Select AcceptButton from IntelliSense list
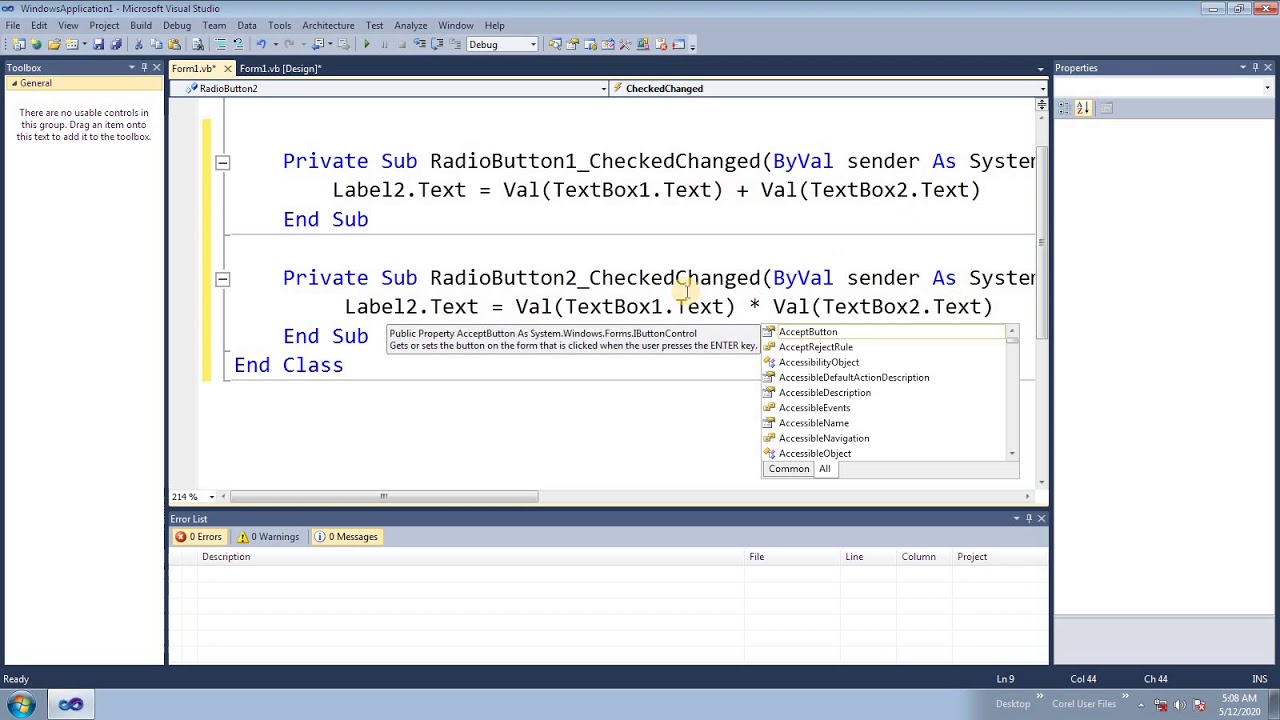 tap(808, 332)
